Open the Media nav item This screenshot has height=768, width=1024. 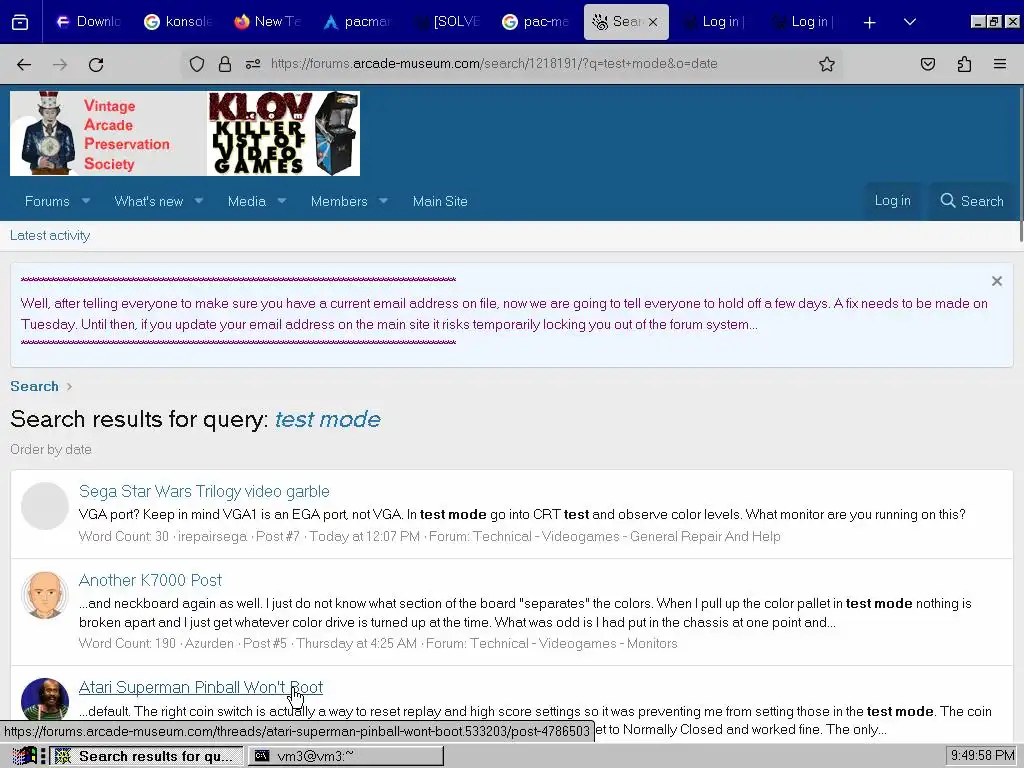(x=247, y=201)
